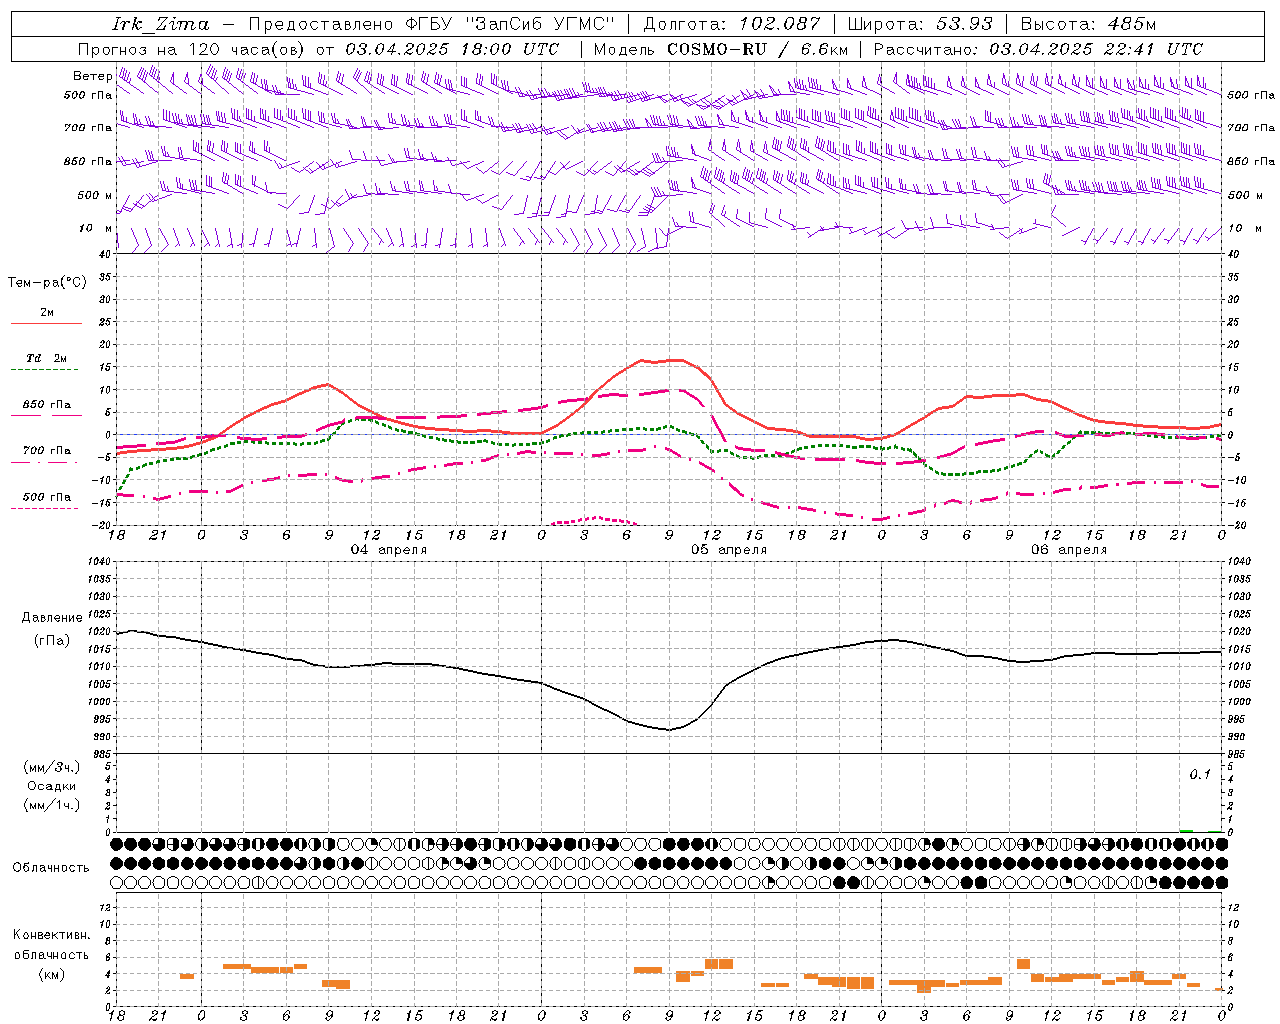Viewport: 1280px width, 1024px height.
Task: Click the Ветер panel label
Action: 92,76
